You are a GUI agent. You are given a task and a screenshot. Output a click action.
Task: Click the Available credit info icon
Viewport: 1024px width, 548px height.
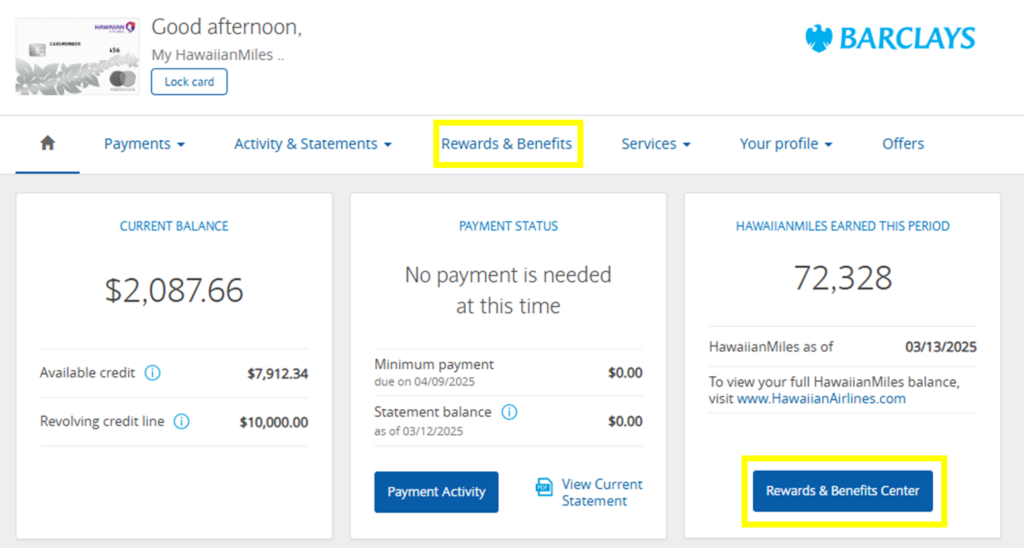(152, 373)
